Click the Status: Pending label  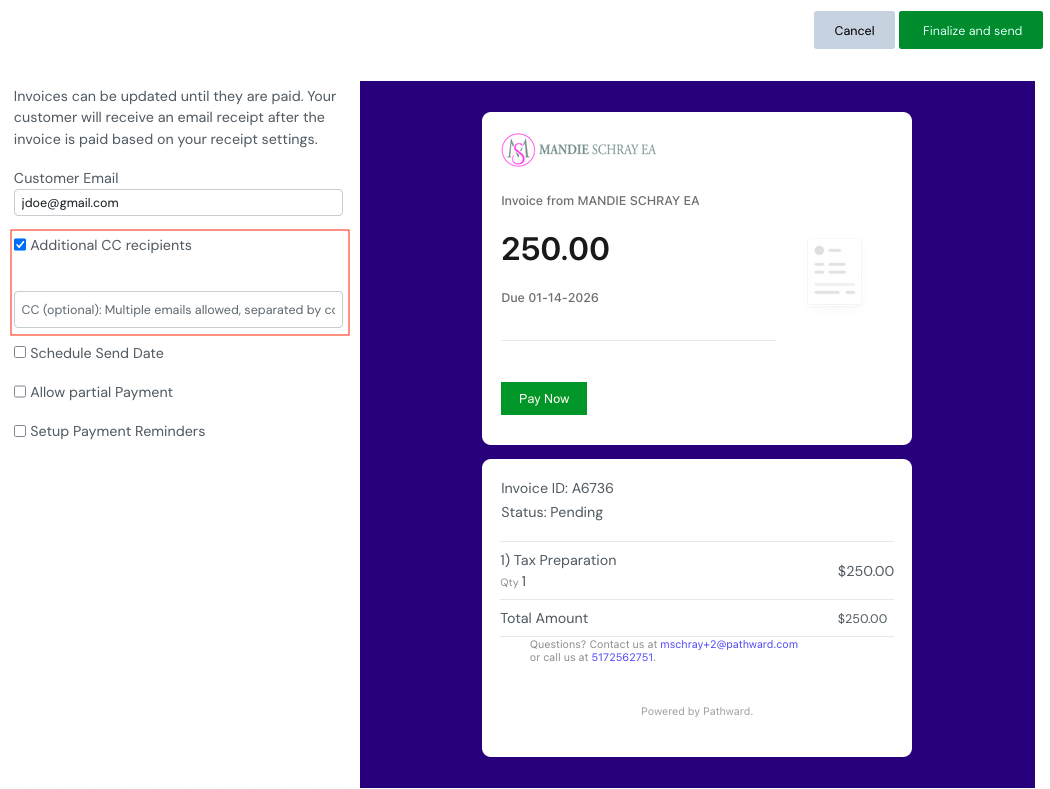552,513
